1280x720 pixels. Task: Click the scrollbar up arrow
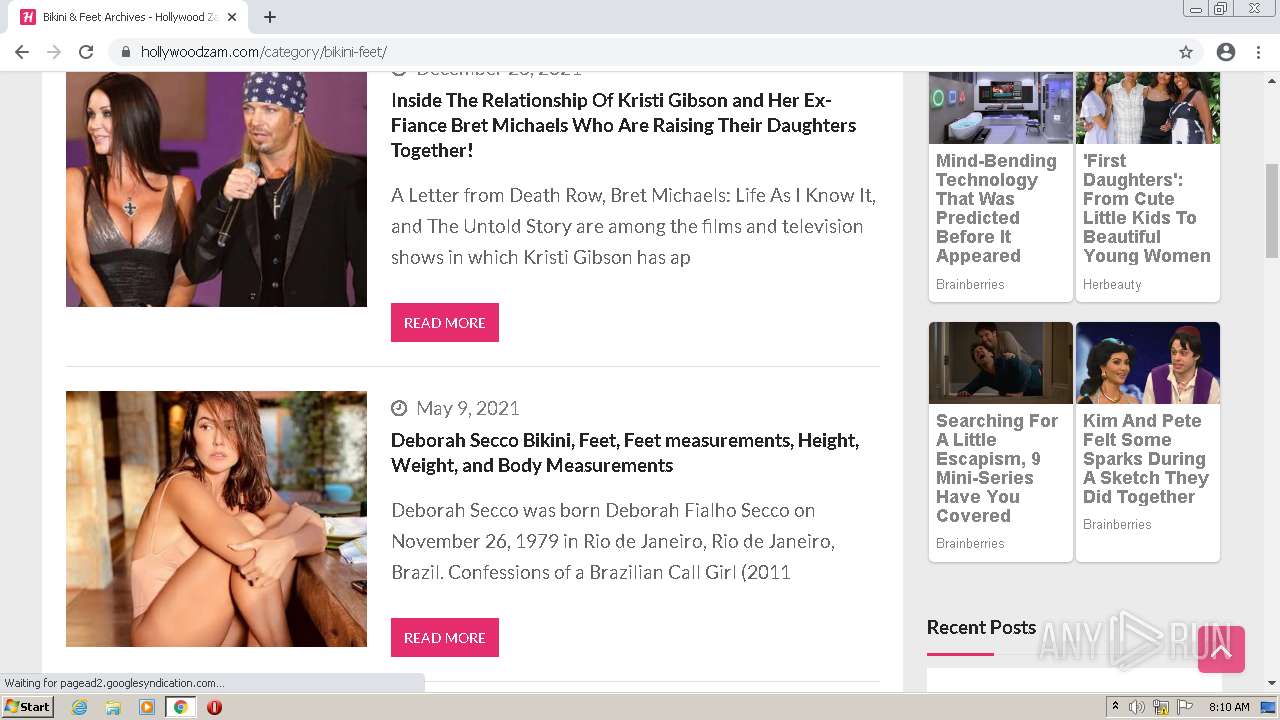pyautogui.click(x=1272, y=79)
